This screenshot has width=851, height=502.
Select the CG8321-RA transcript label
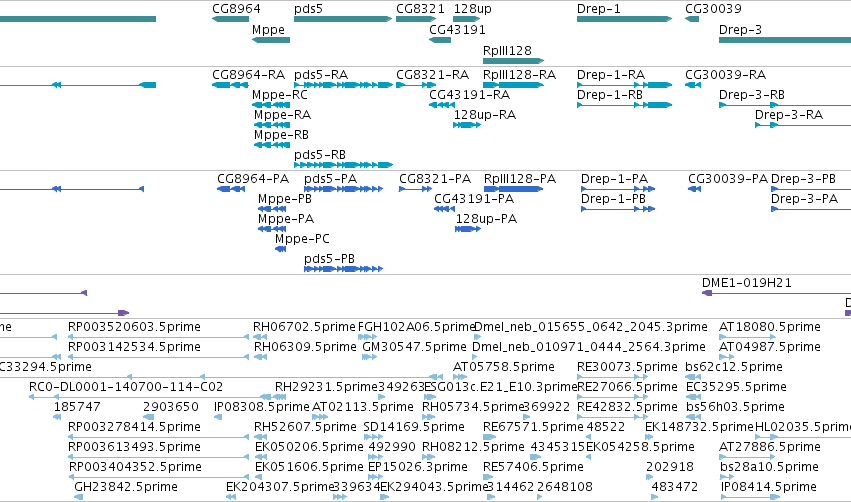433,74
